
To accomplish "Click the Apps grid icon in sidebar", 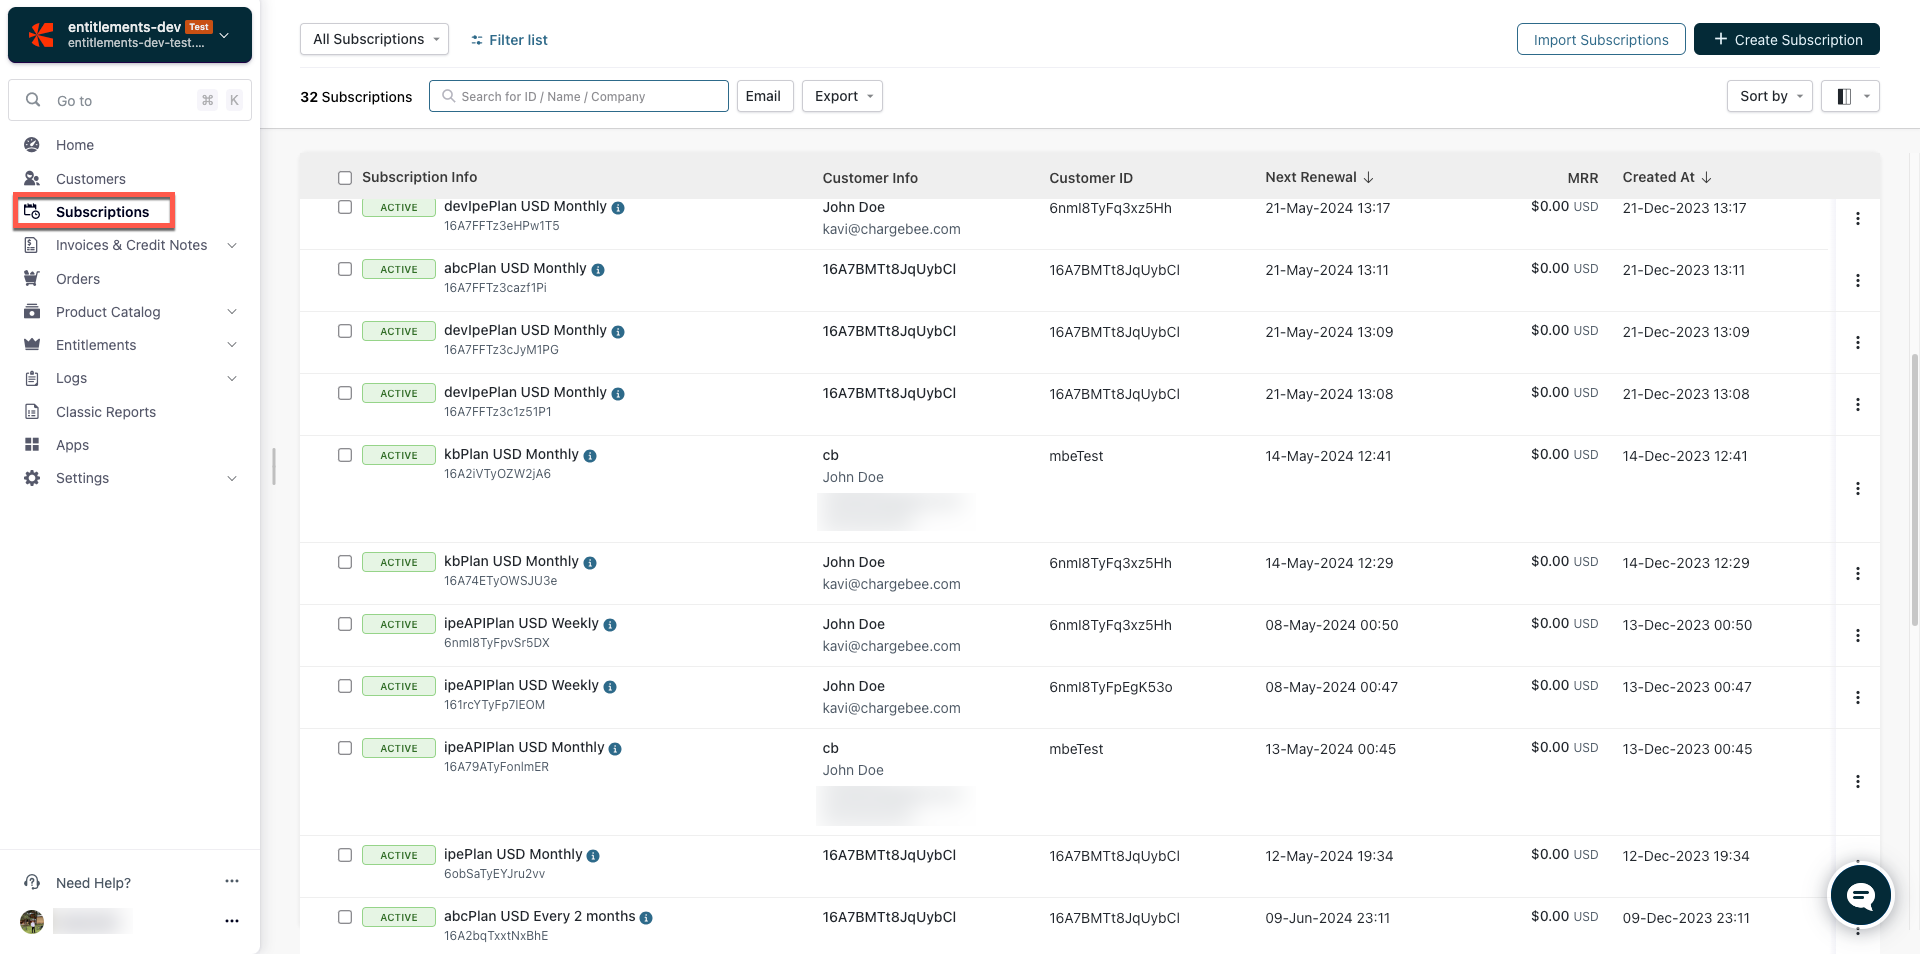I will click(32, 445).
